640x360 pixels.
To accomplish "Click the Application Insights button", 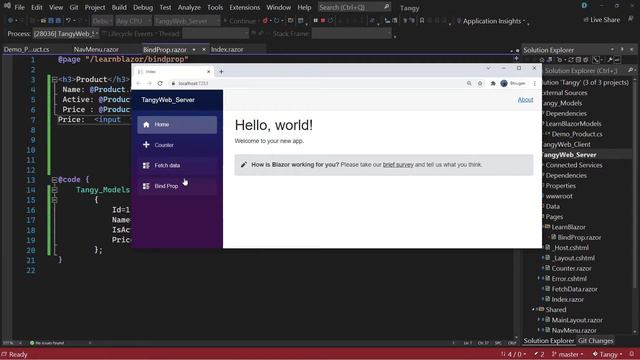I will (491, 21).
